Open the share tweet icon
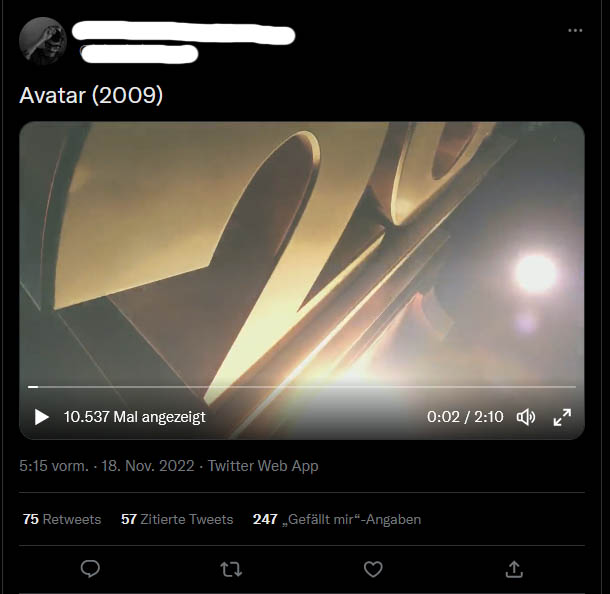 514,569
